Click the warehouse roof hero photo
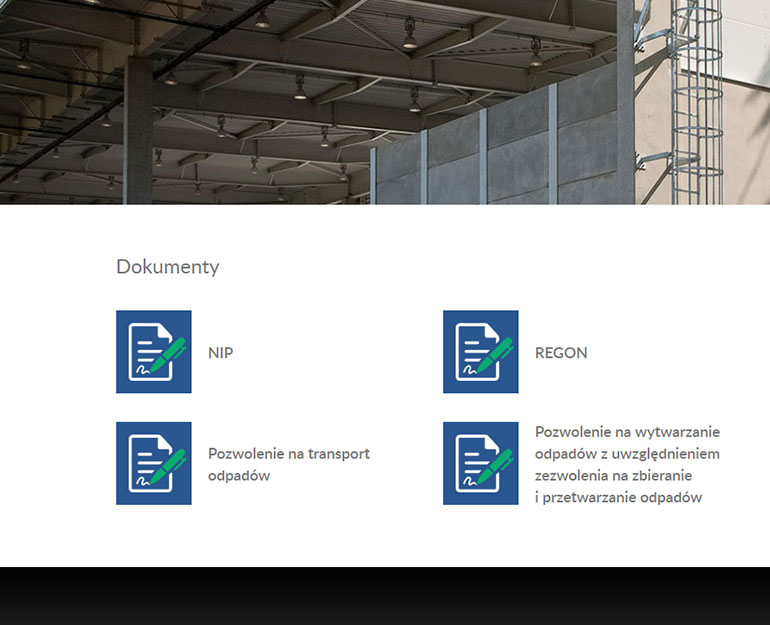770x625 pixels. click(x=385, y=102)
